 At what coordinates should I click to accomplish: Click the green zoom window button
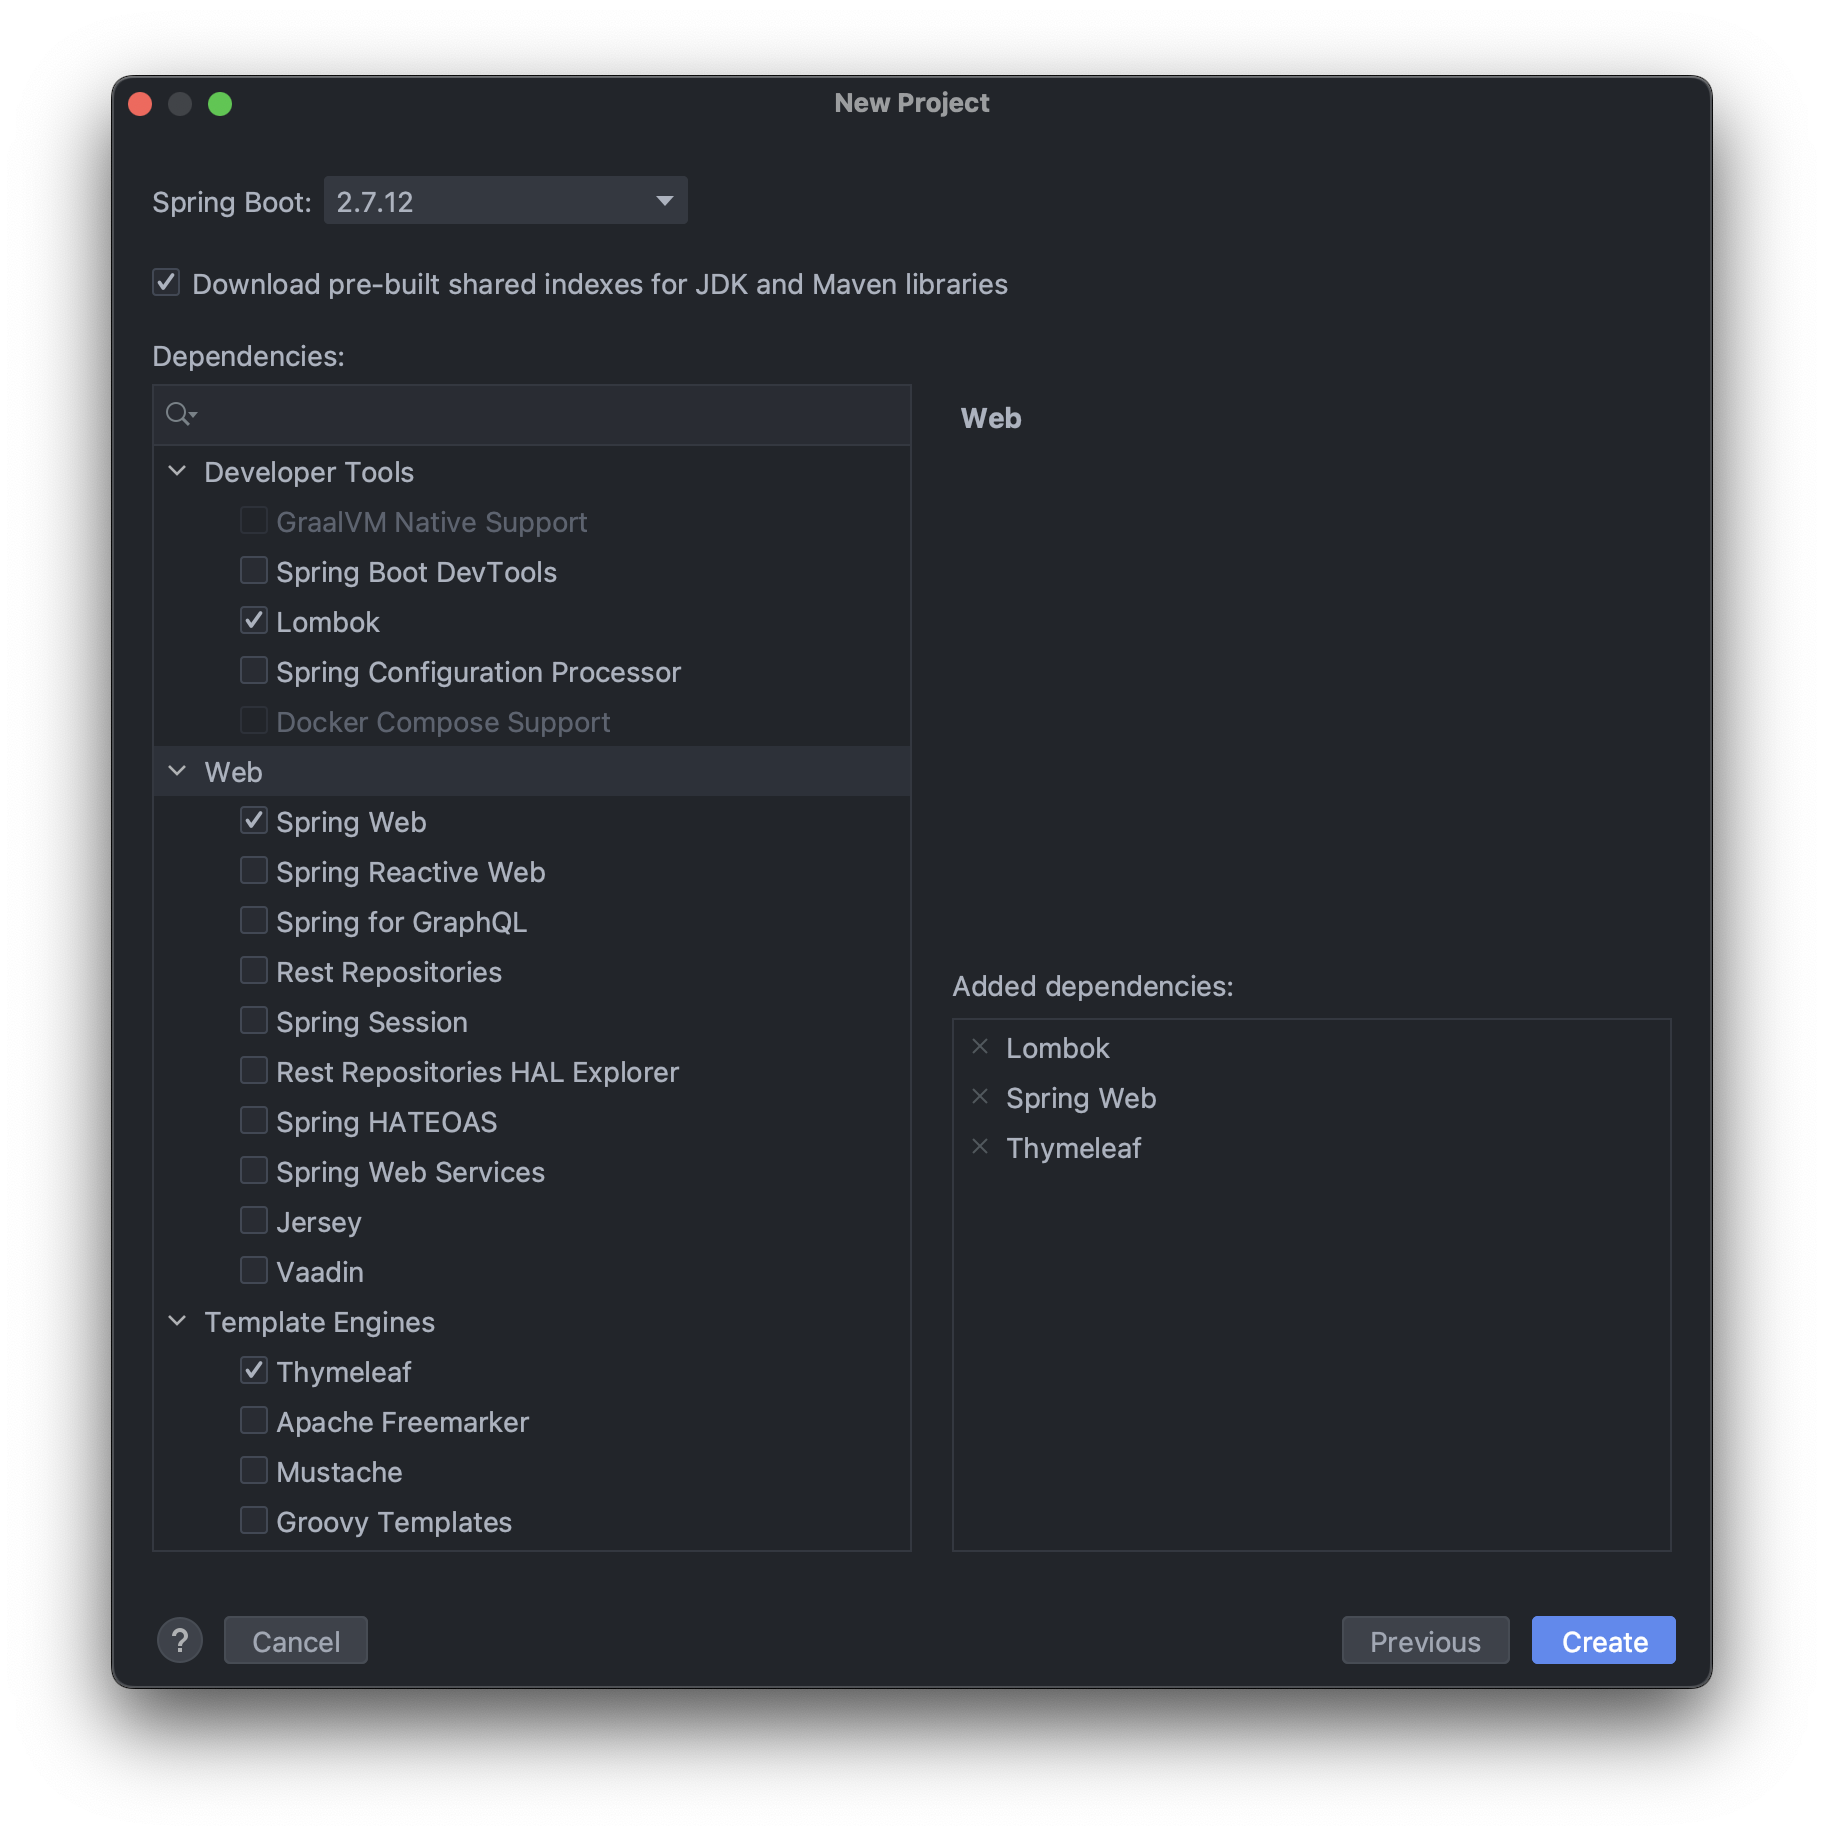click(x=220, y=104)
